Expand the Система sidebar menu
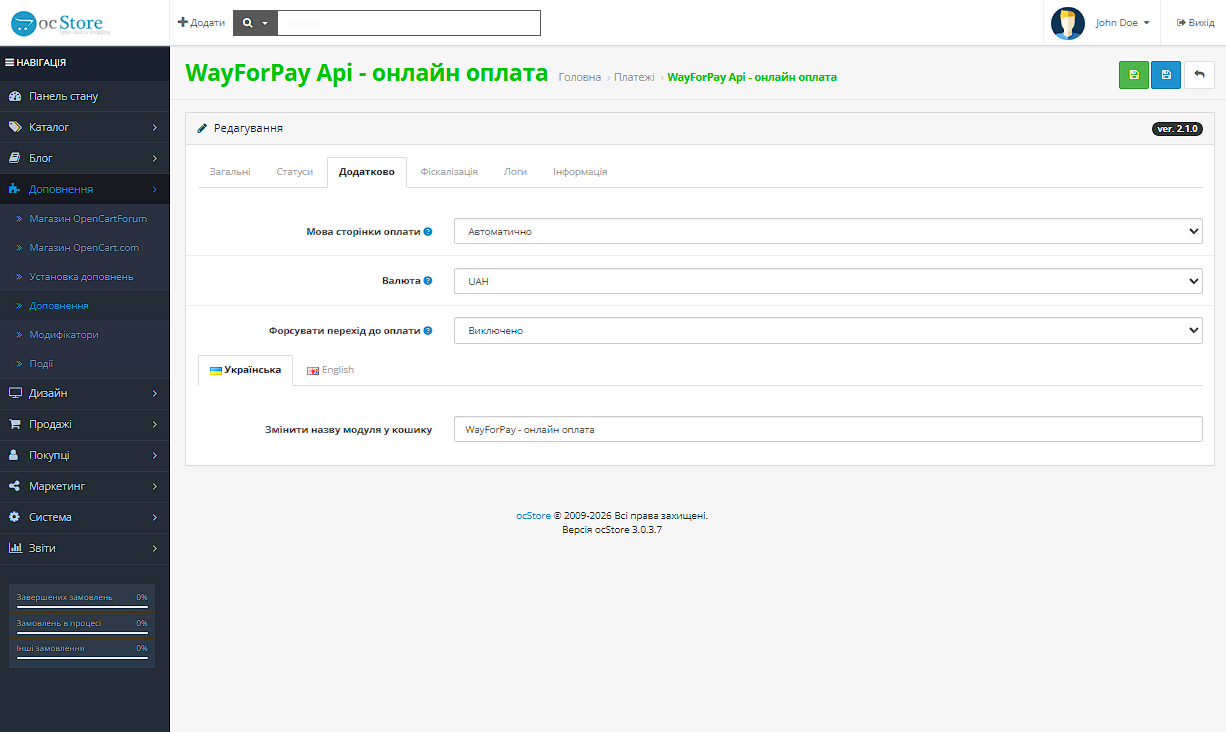 85,517
